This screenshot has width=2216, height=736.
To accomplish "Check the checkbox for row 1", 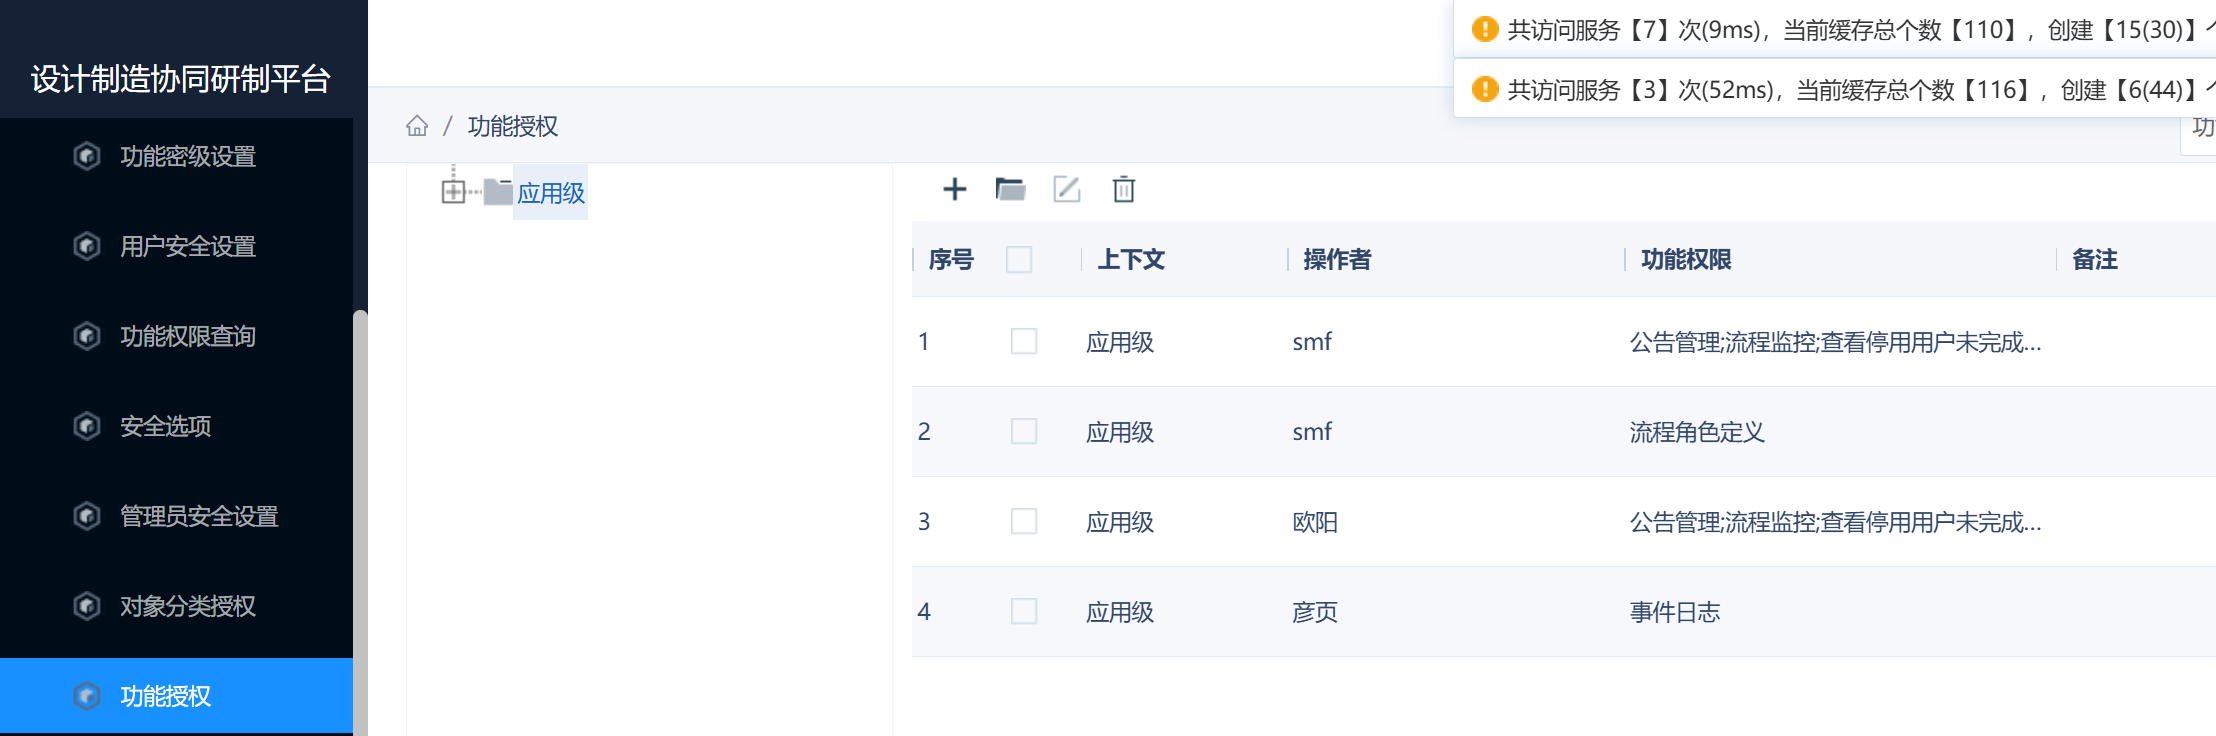I will pyautogui.click(x=1024, y=342).
